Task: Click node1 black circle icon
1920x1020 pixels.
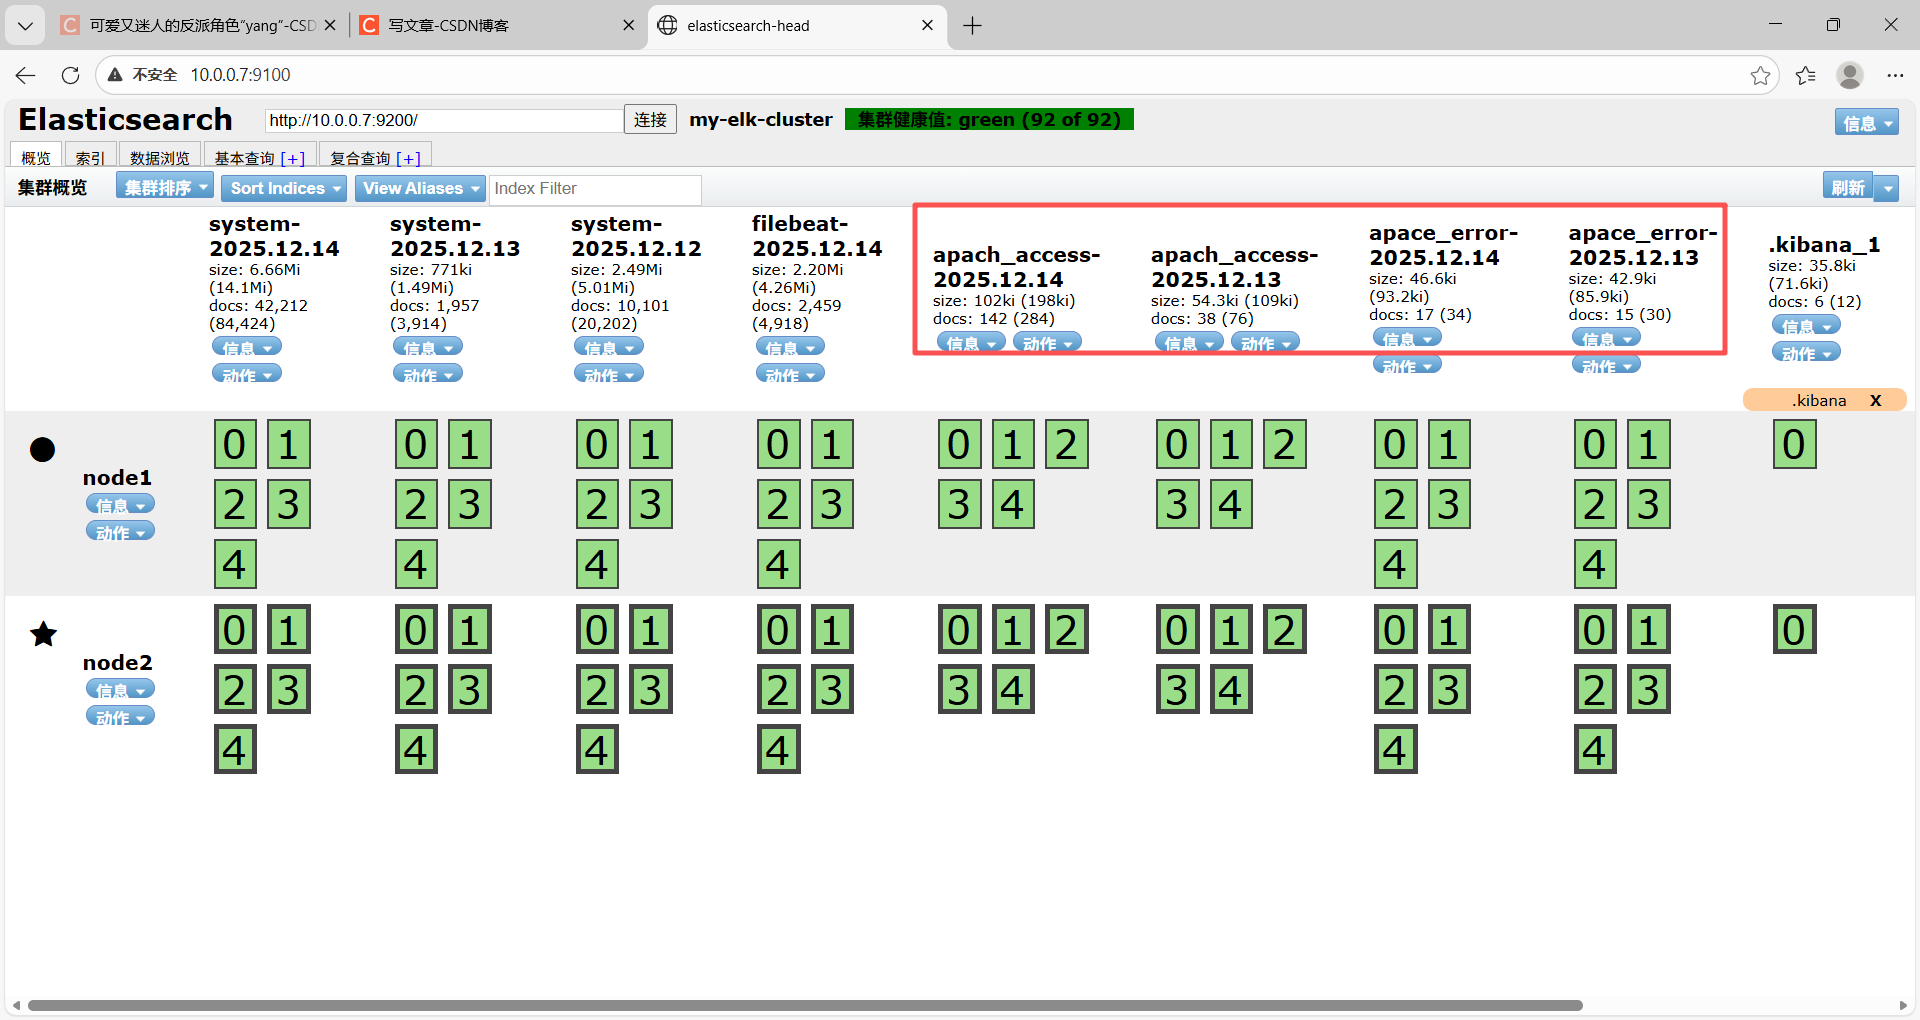Action: (x=42, y=449)
